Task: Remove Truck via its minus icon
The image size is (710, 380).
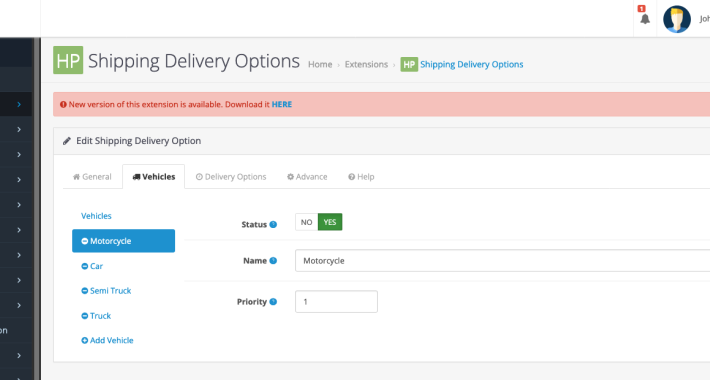Action: [84, 316]
